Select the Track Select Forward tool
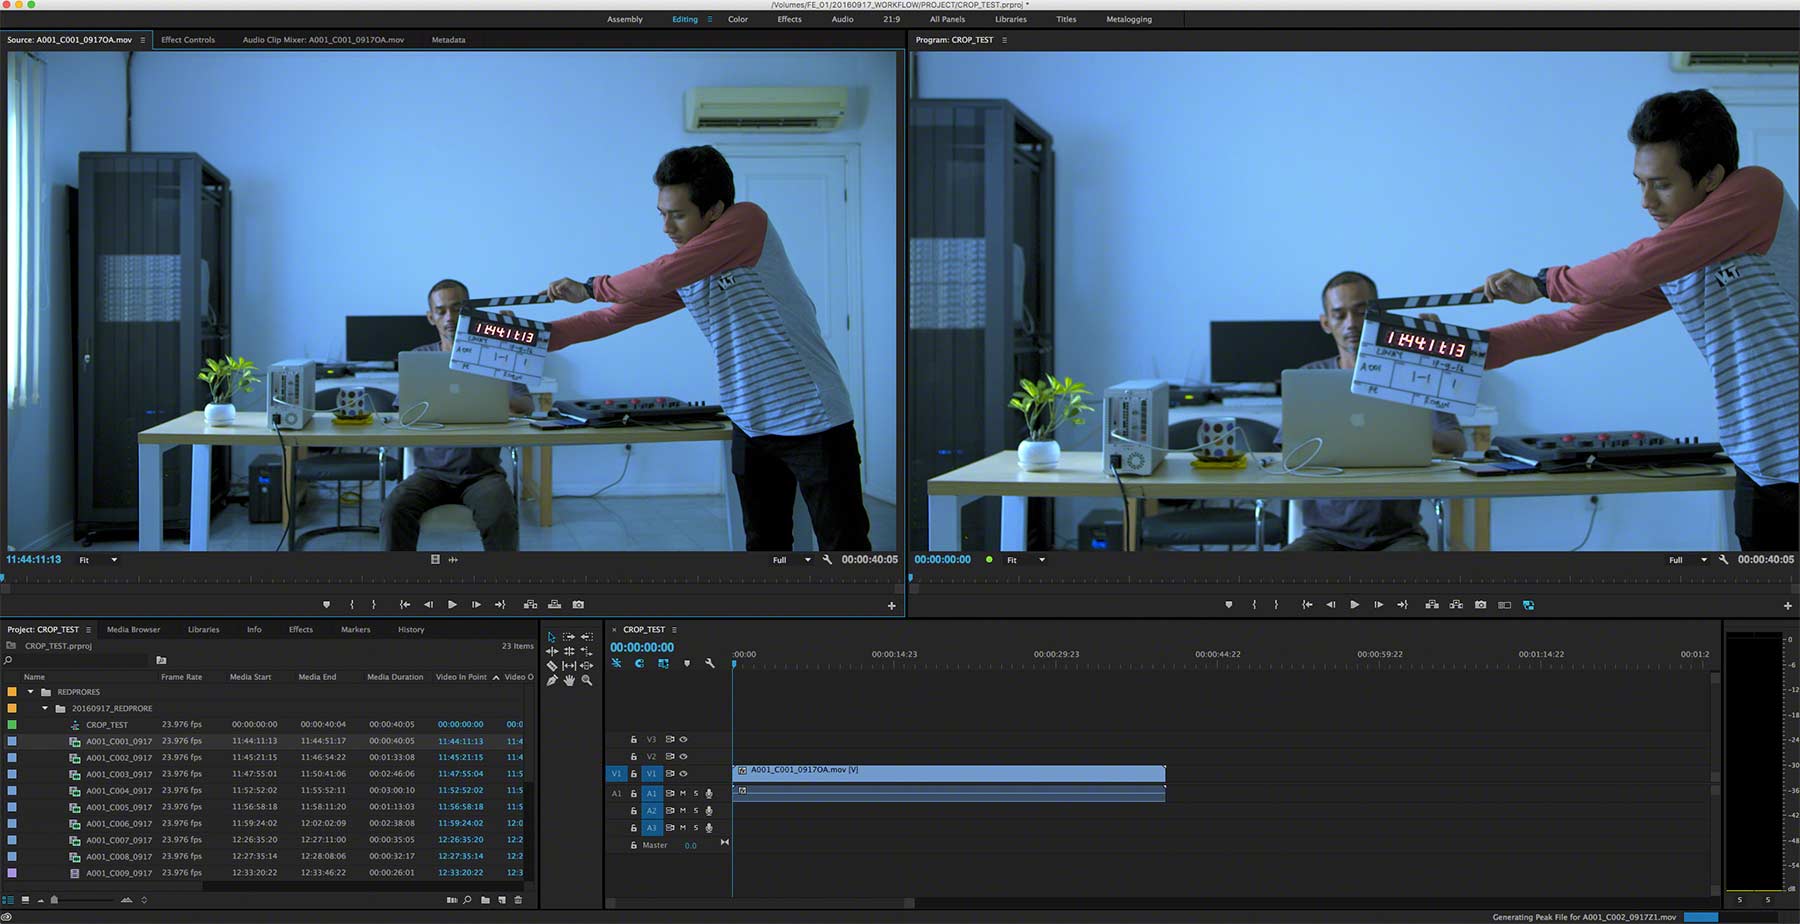 [x=569, y=637]
